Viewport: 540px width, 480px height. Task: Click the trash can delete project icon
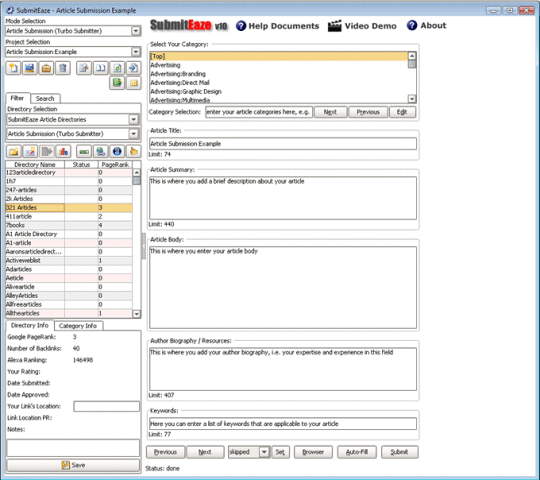63,68
